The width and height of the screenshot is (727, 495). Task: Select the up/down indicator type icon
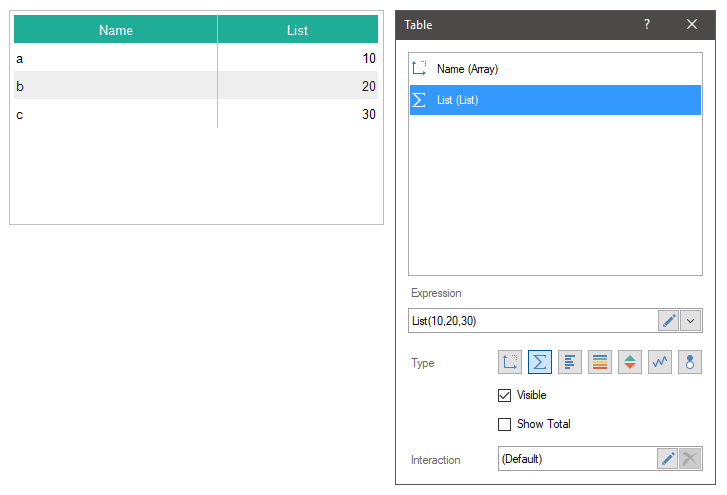click(630, 362)
